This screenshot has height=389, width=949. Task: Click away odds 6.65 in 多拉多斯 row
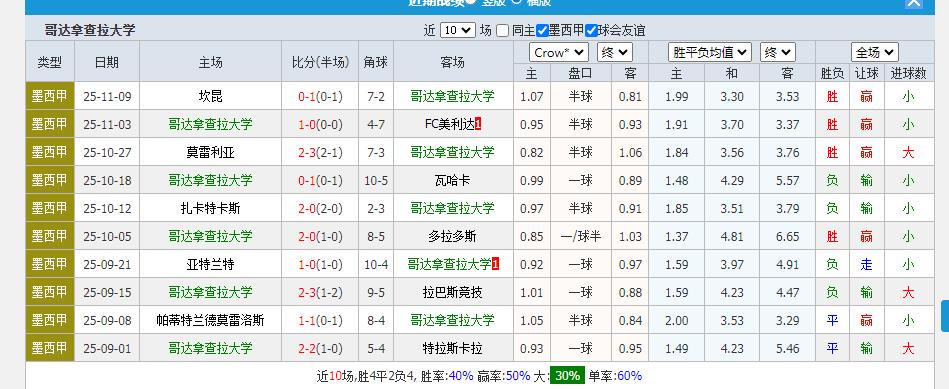tap(787, 237)
